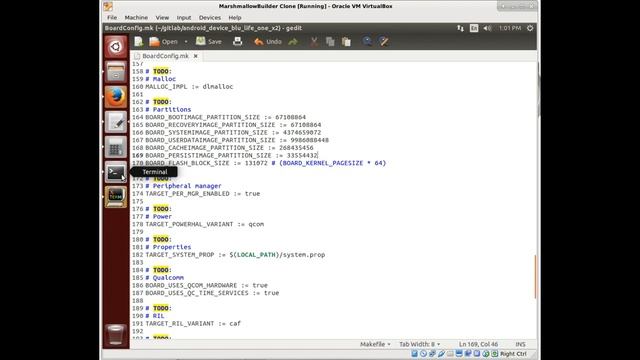Open the sound volume indicator

pos(487,28)
